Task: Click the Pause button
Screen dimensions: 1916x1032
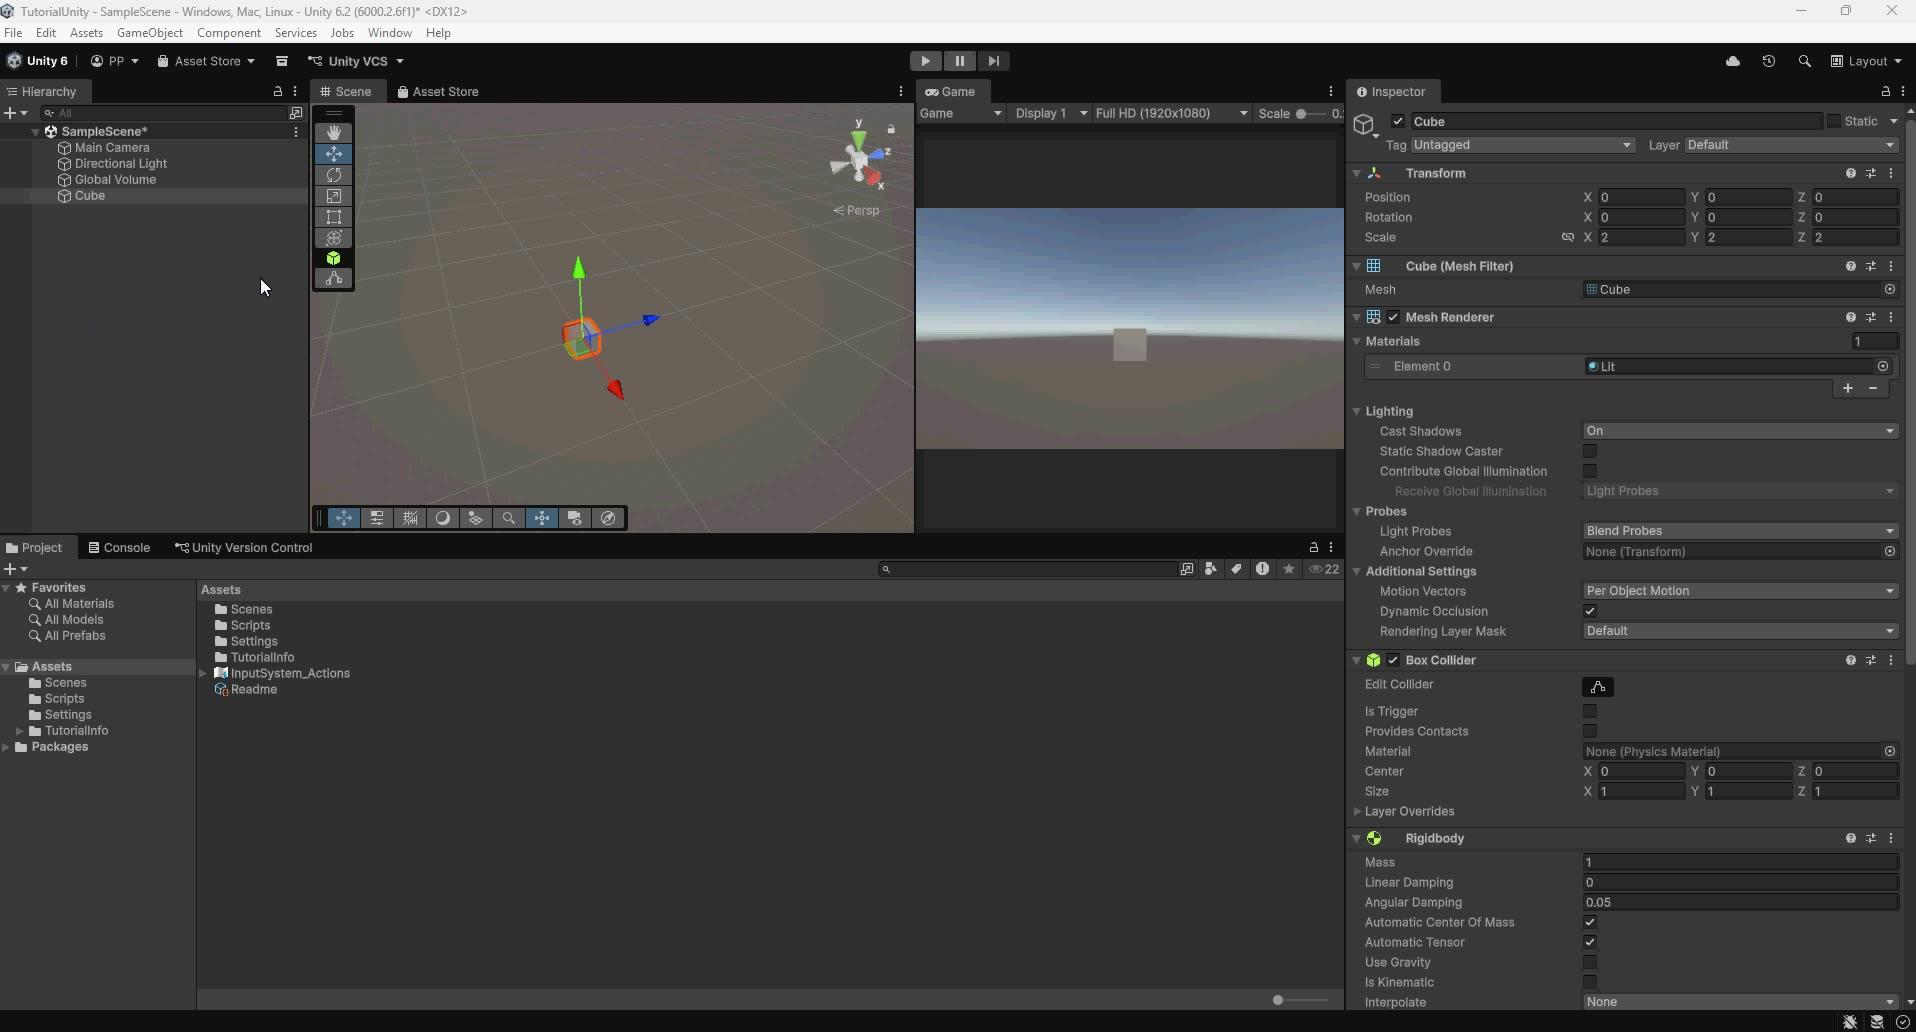Action: (x=959, y=61)
